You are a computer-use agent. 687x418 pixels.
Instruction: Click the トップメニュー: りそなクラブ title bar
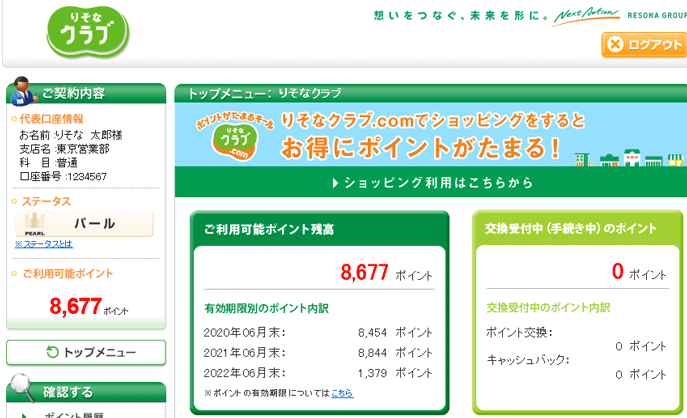click(x=431, y=93)
